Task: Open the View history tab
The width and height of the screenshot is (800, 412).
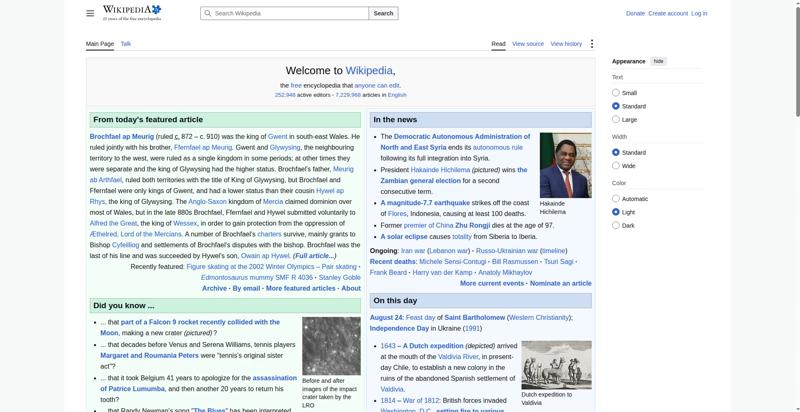Action: tap(566, 44)
